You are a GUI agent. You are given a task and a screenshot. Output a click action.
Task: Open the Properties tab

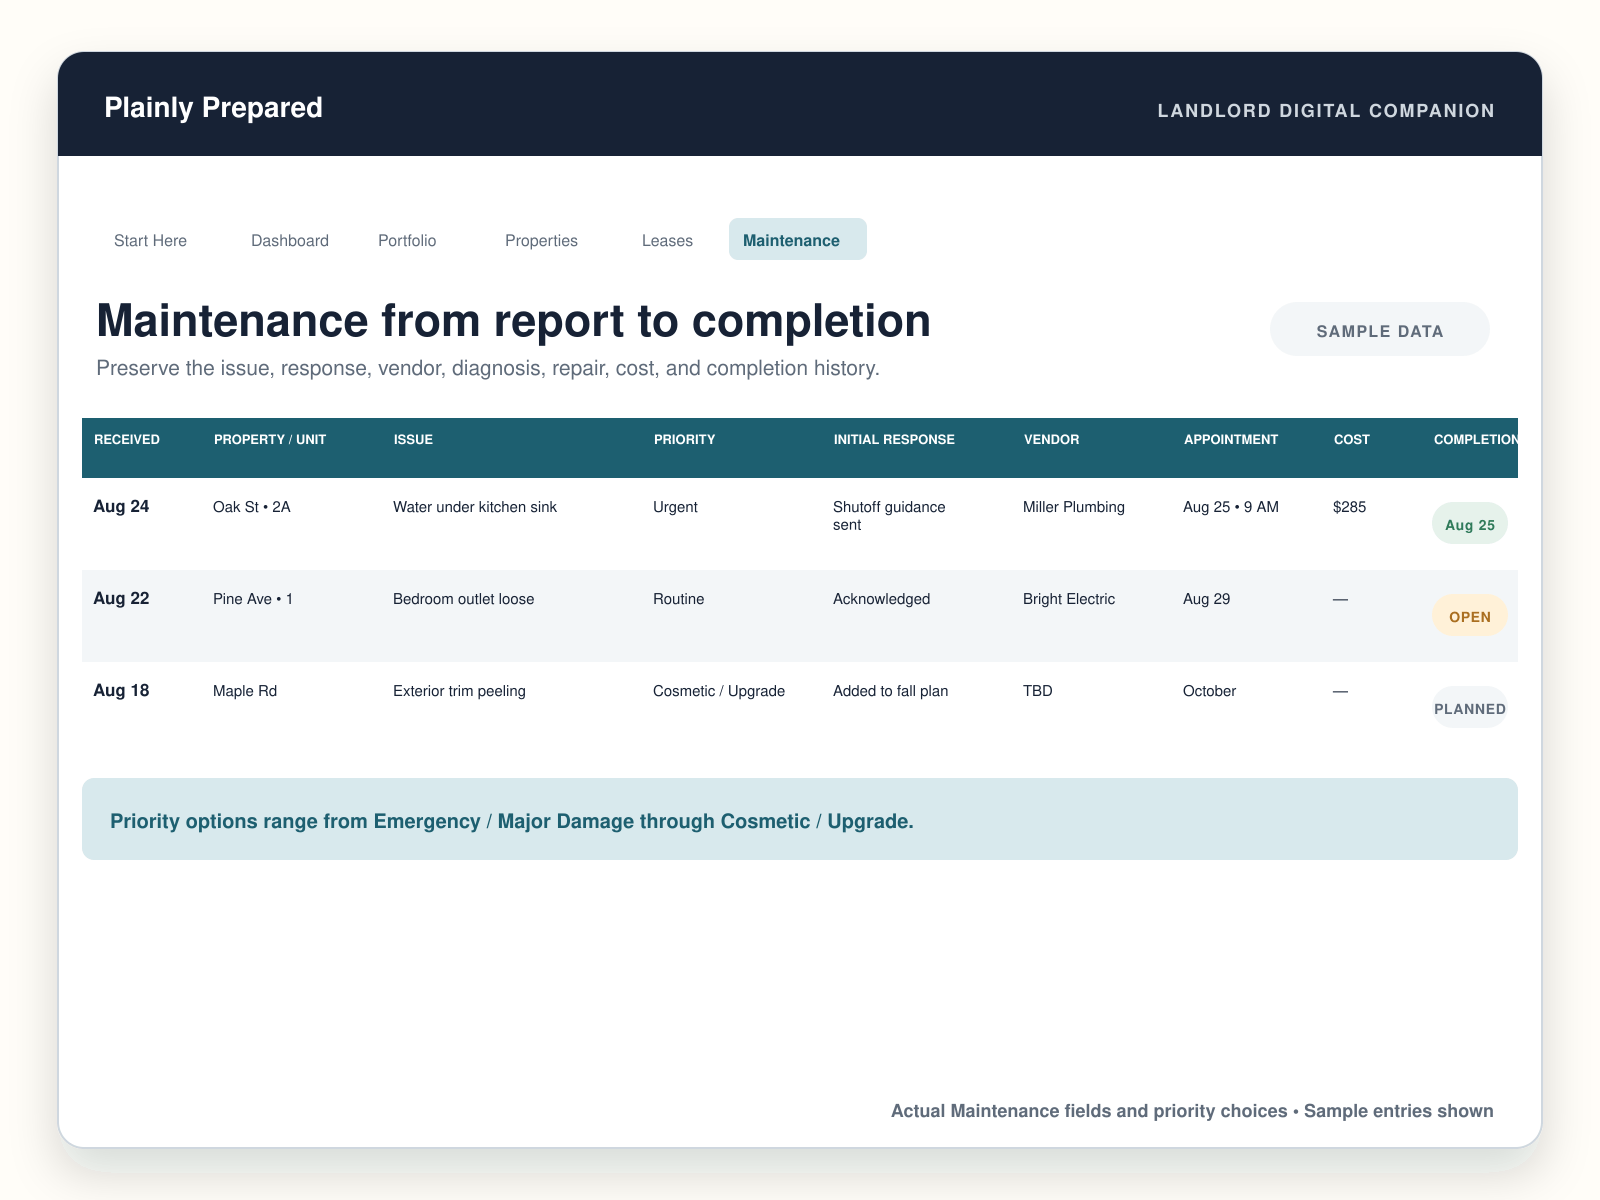click(x=541, y=240)
